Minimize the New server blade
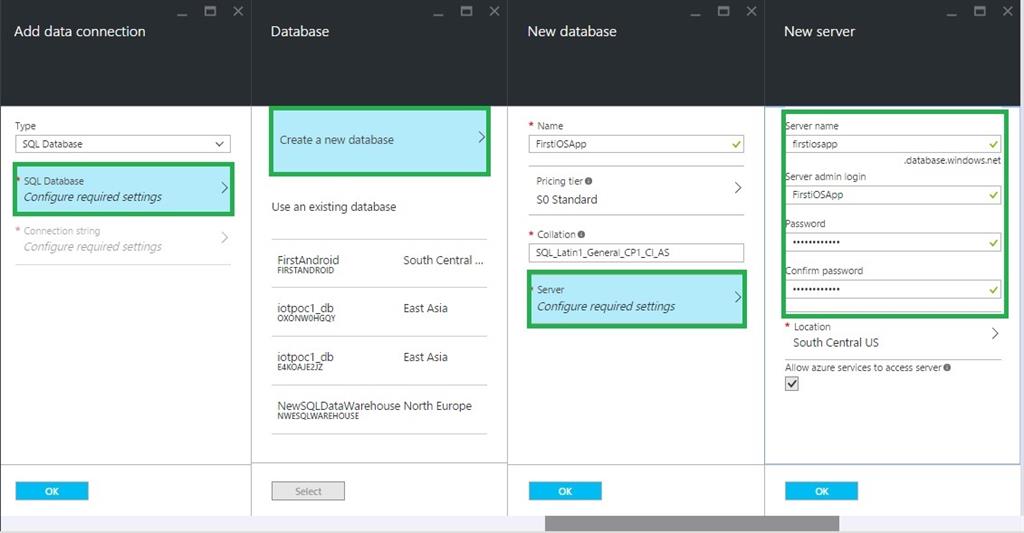 953,11
